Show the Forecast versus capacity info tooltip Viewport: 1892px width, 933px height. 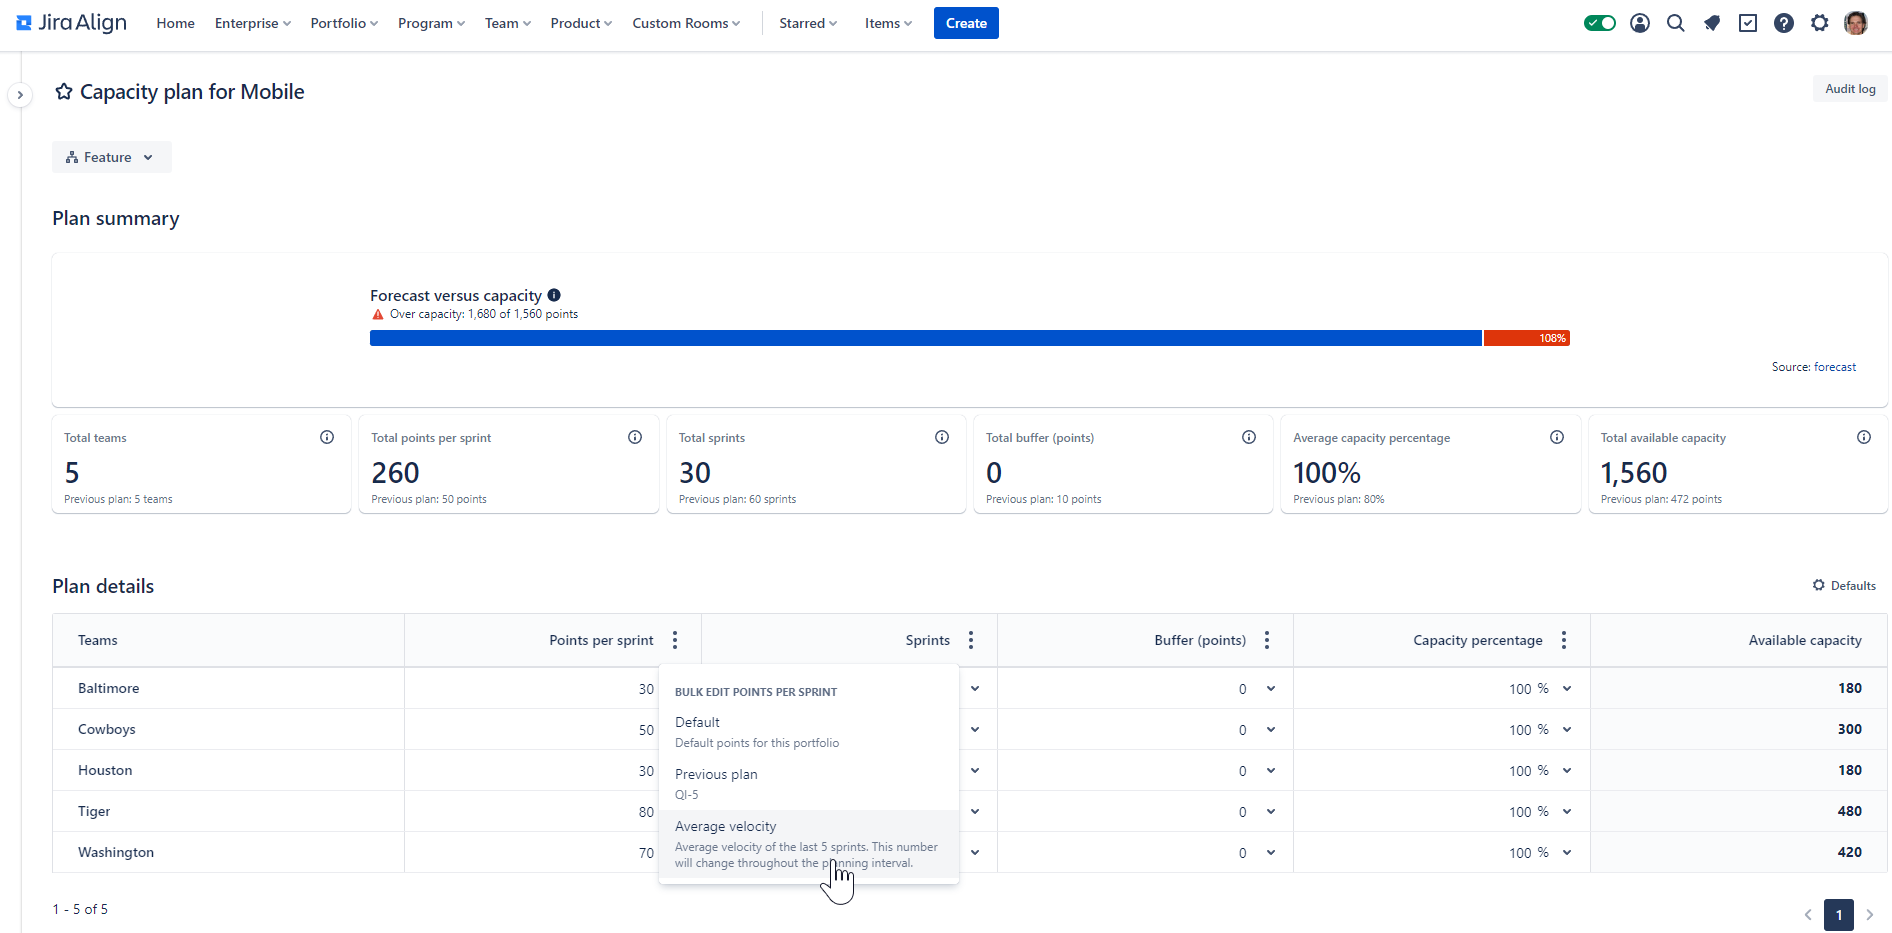pyautogui.click(x=554, y=295)
